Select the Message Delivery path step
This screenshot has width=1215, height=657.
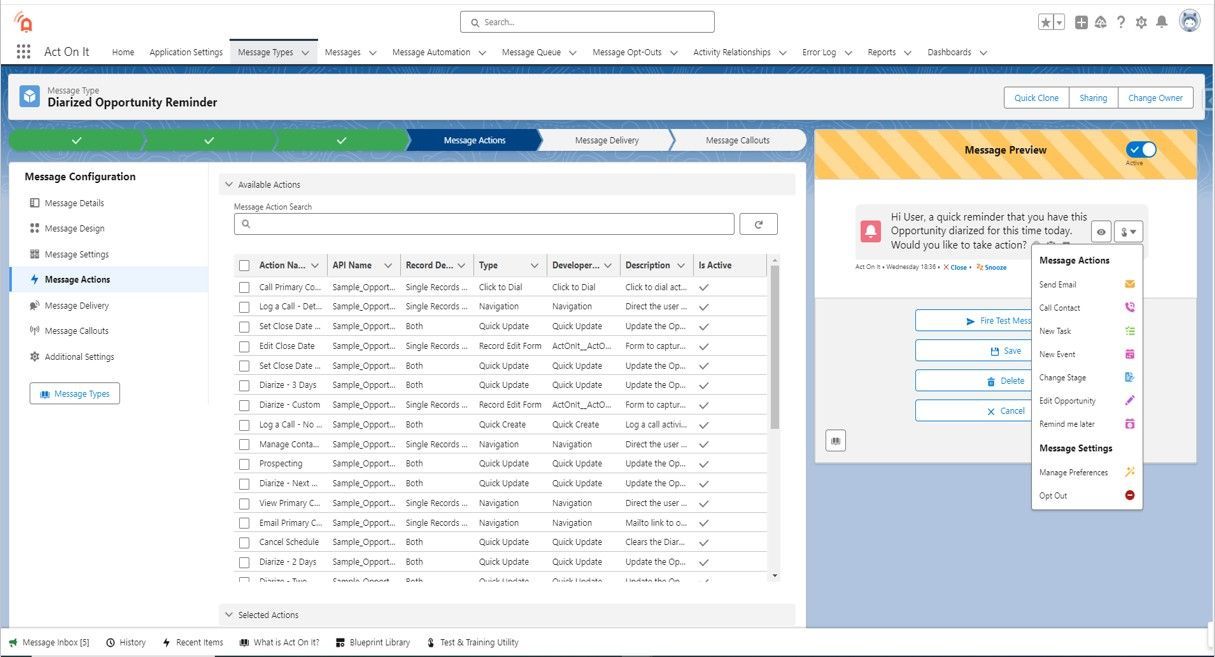(x=606, y=140)
